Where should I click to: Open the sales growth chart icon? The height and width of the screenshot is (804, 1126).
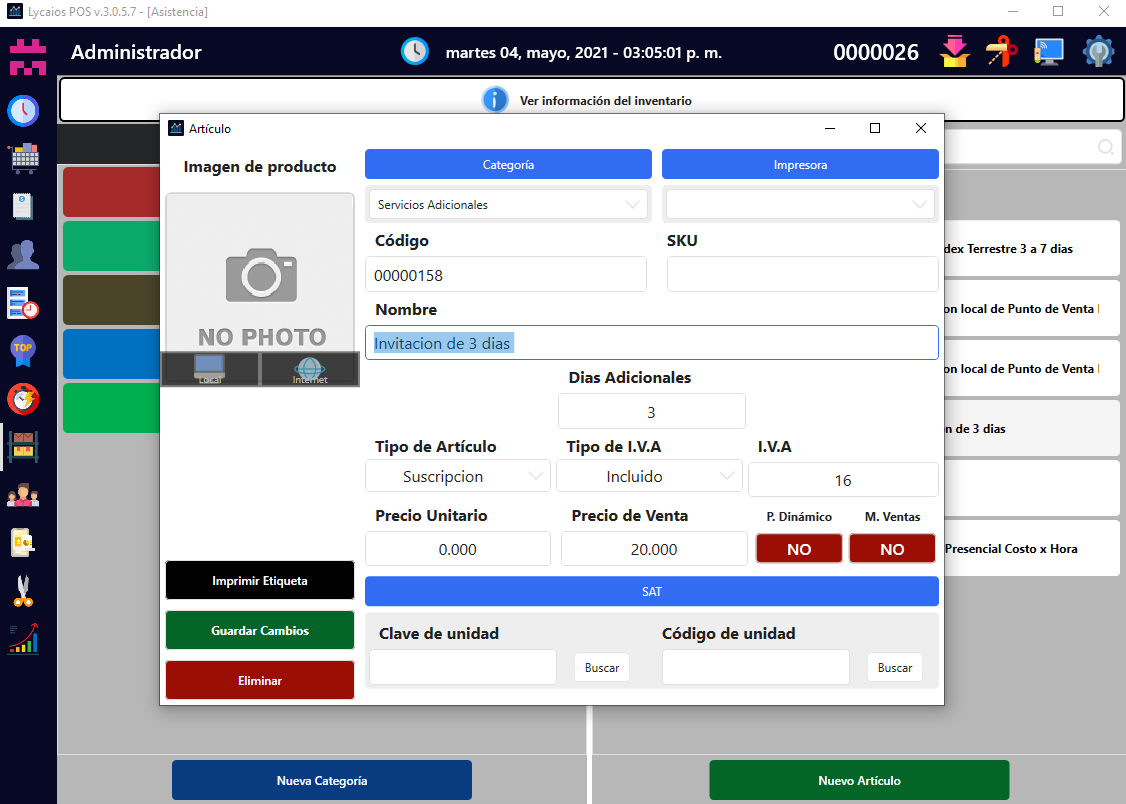pos(24,639)
